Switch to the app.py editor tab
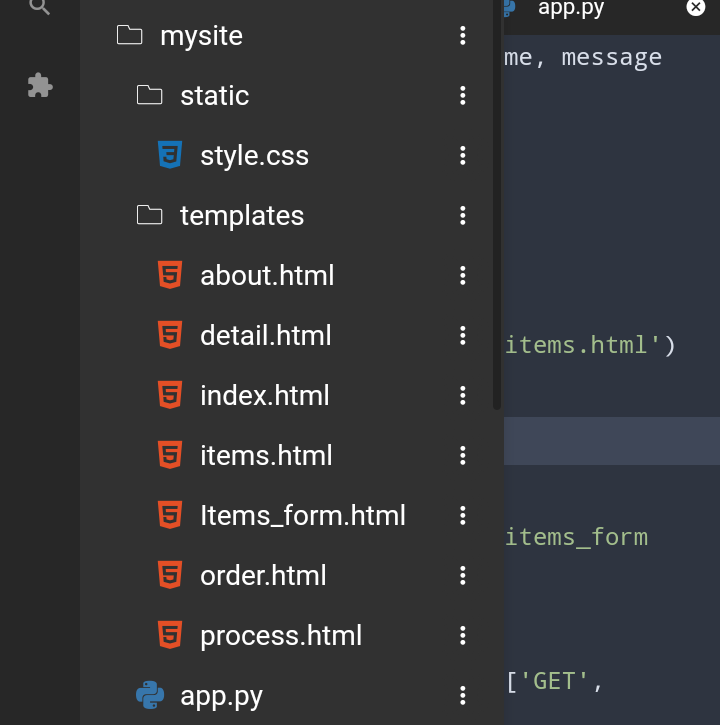Viewport: 720px width, 725px height. [571, 8]
